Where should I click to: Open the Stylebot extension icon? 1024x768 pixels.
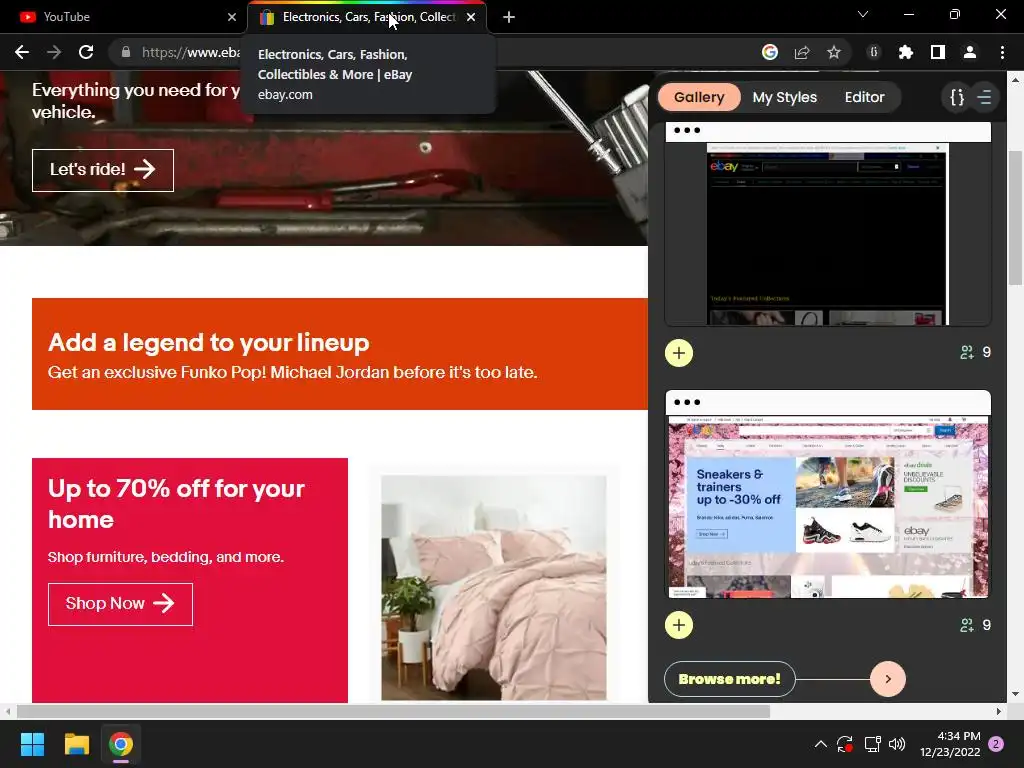click(874, 52)
